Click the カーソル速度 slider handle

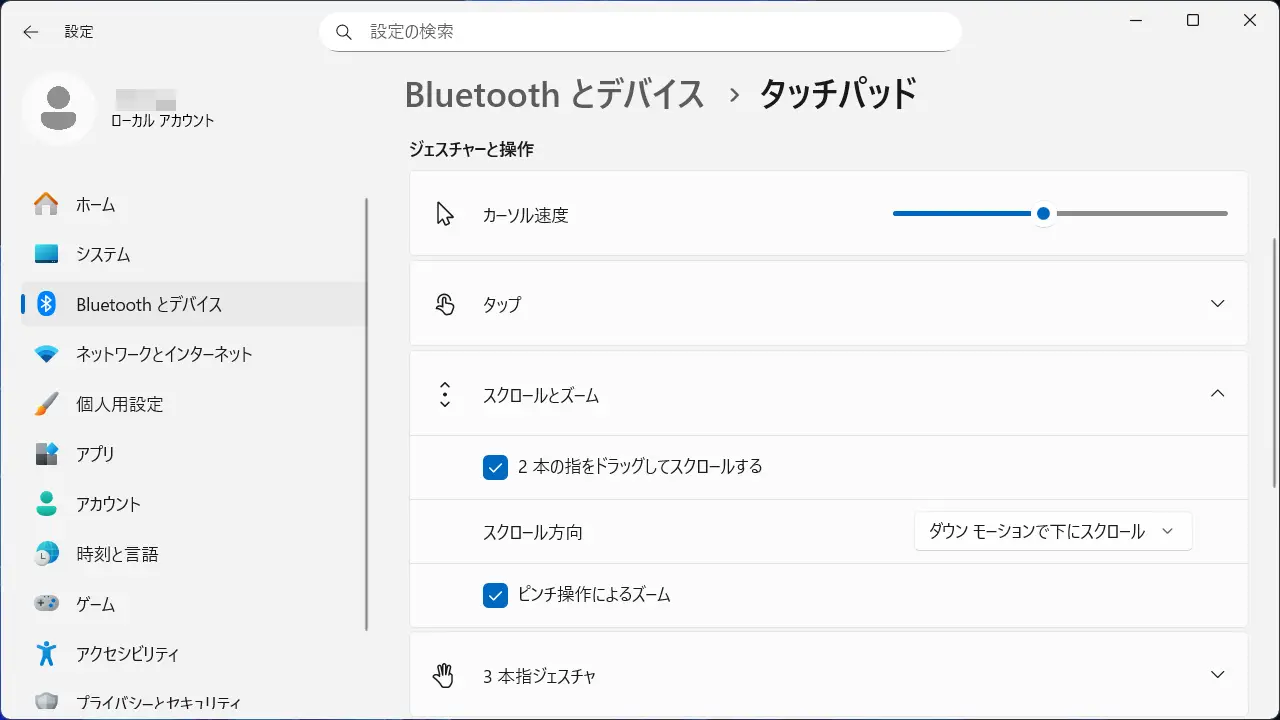[x=1043, y=213]
